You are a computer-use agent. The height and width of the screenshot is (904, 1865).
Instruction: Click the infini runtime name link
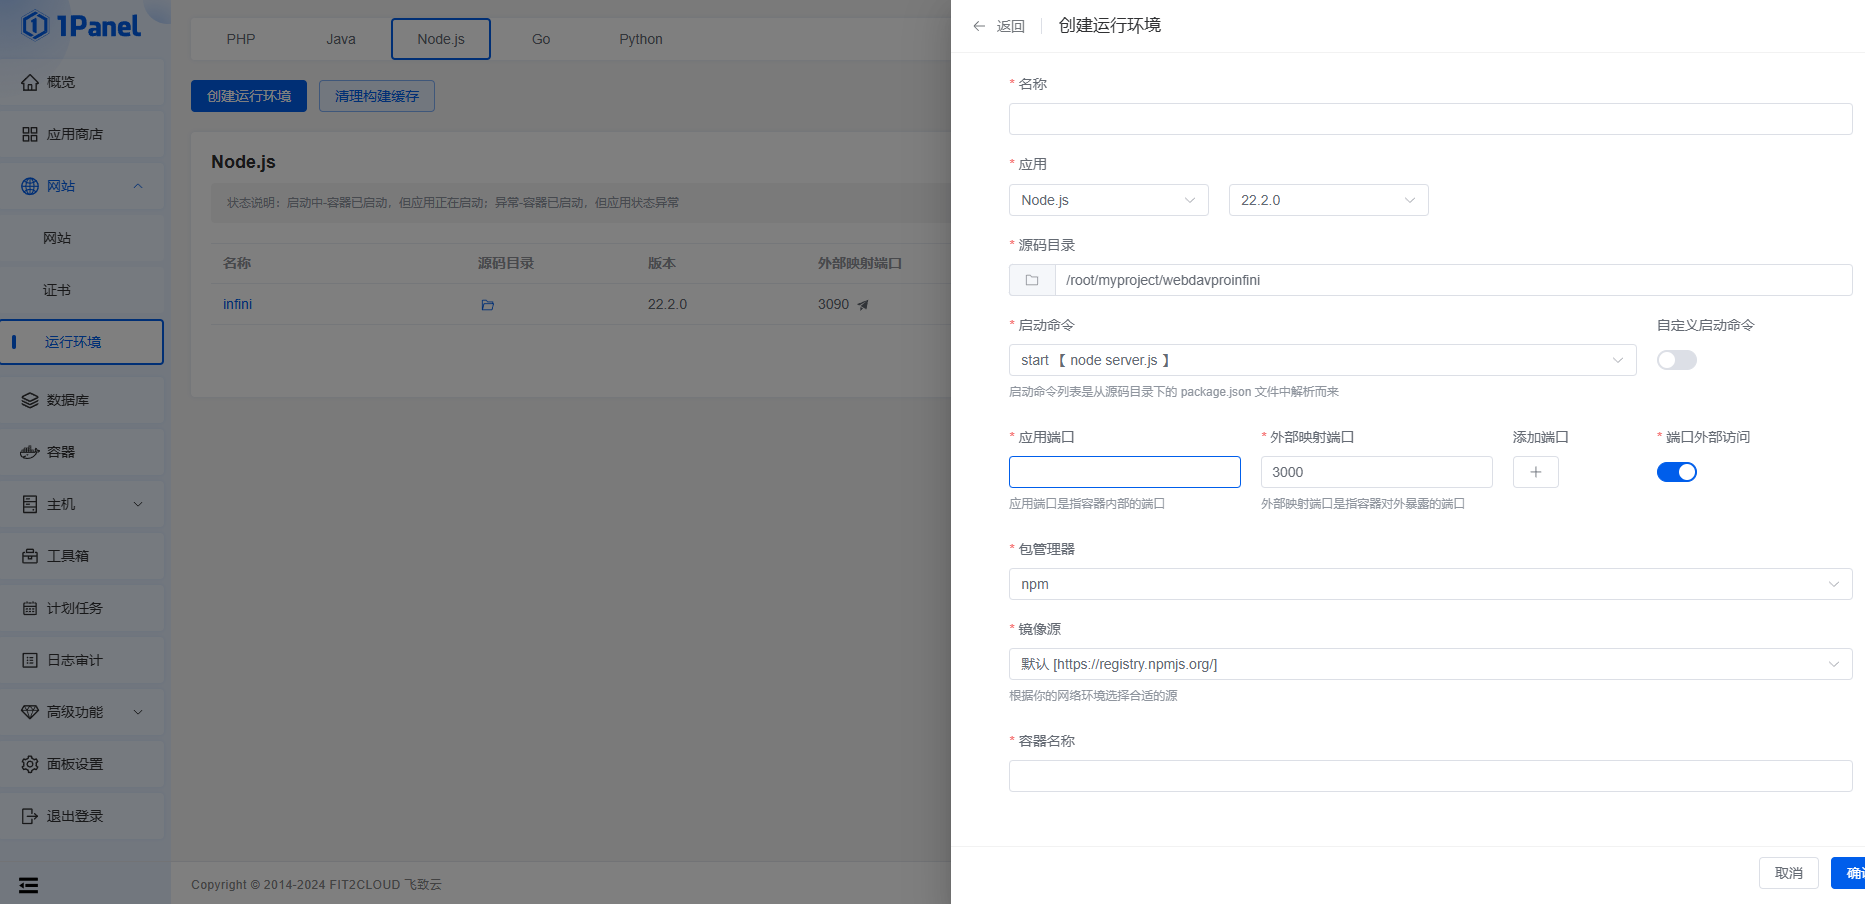[x=237, y=304]
